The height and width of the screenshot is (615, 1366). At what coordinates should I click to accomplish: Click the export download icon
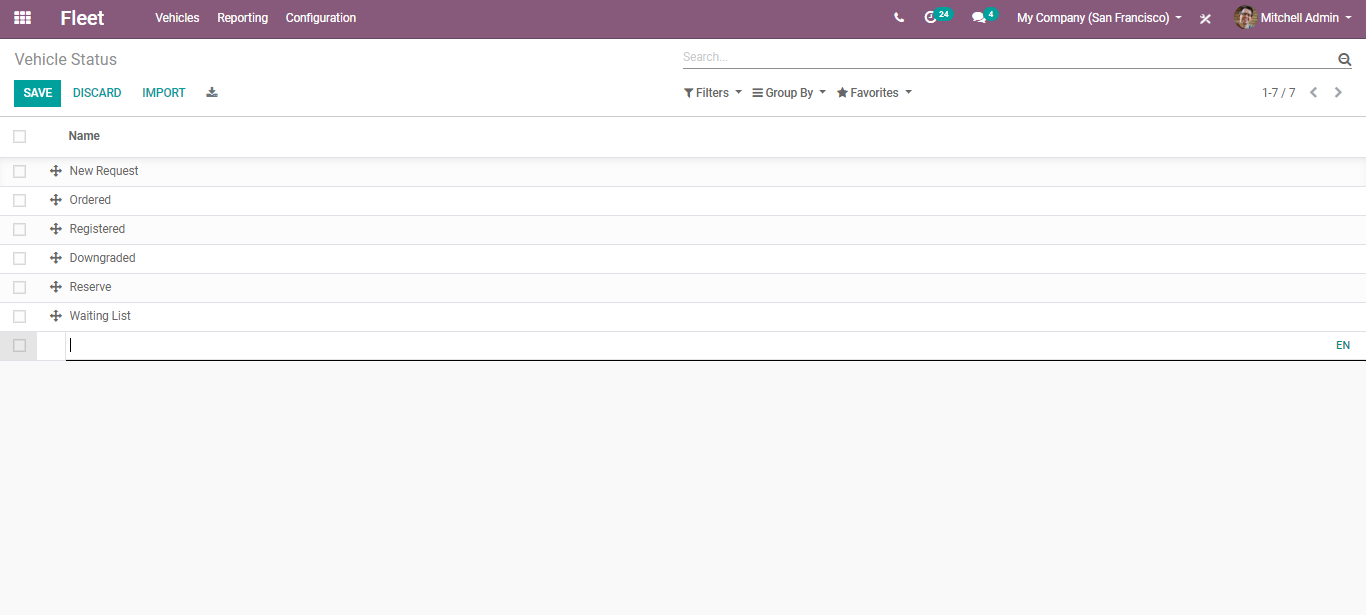212,93
